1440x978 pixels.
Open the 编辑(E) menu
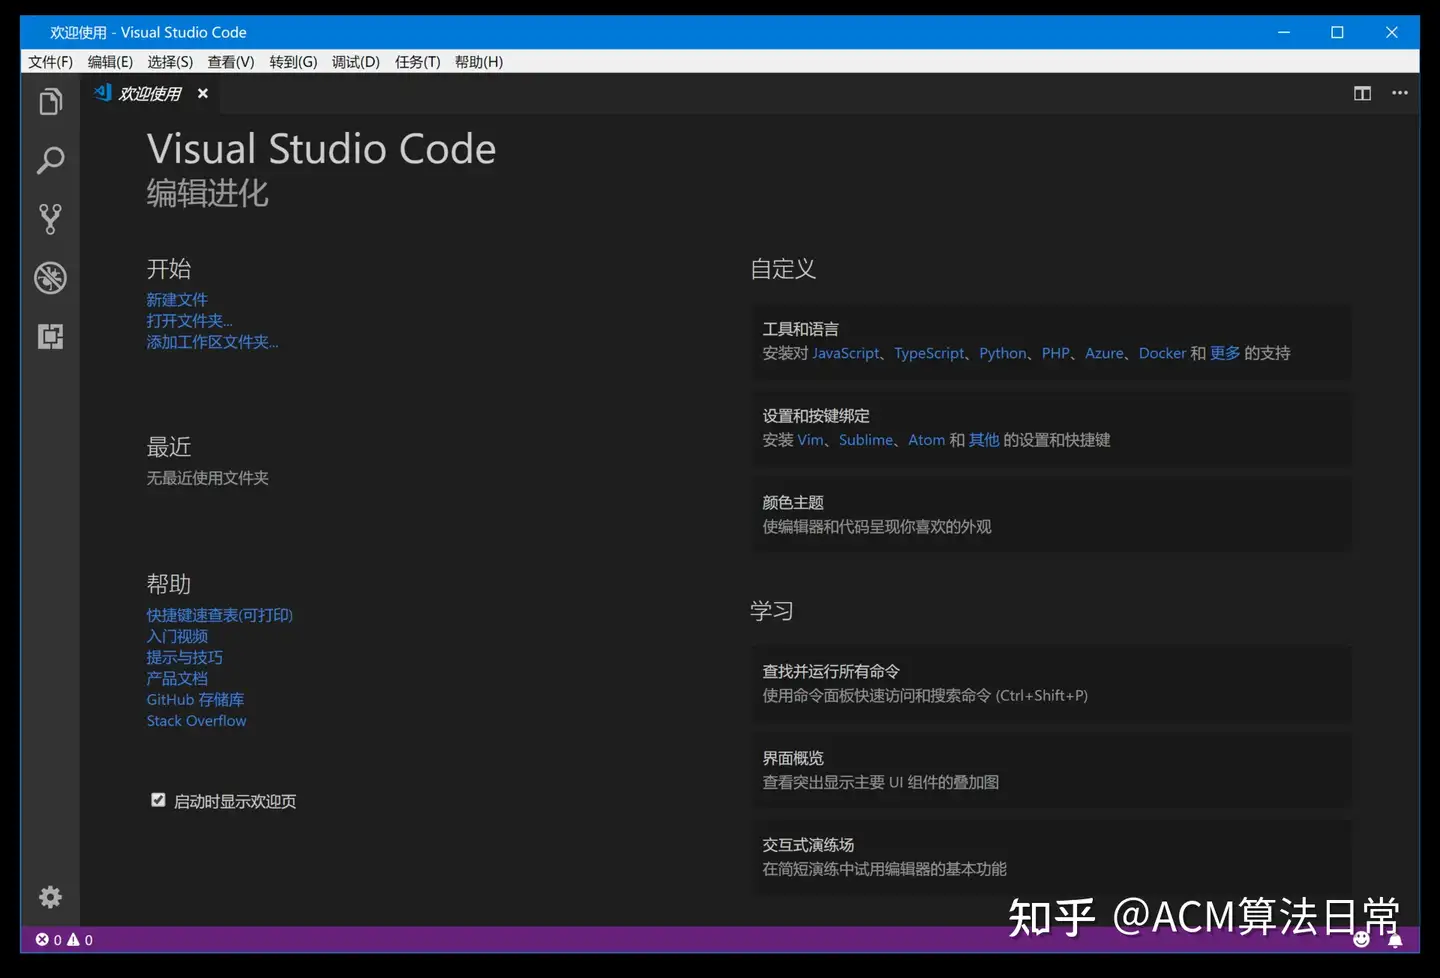(110, 62)
